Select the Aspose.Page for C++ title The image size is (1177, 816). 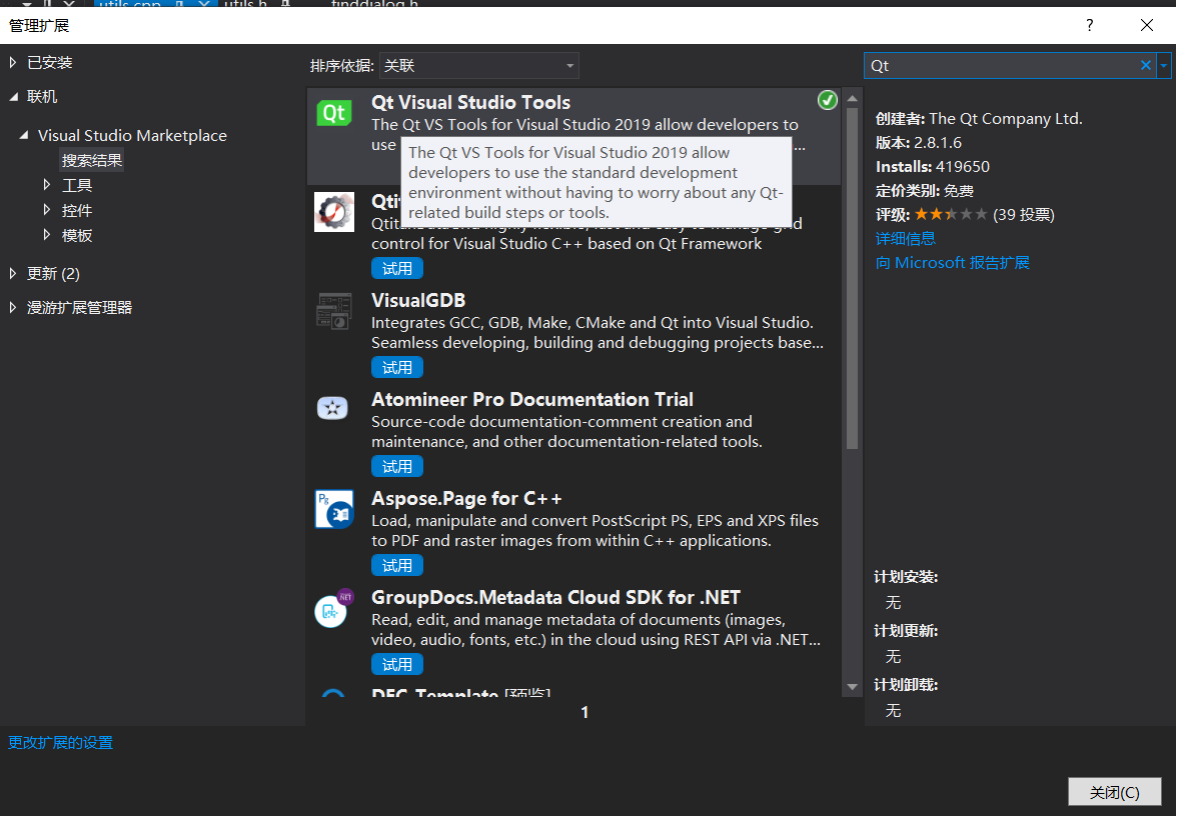pos(466,498)
